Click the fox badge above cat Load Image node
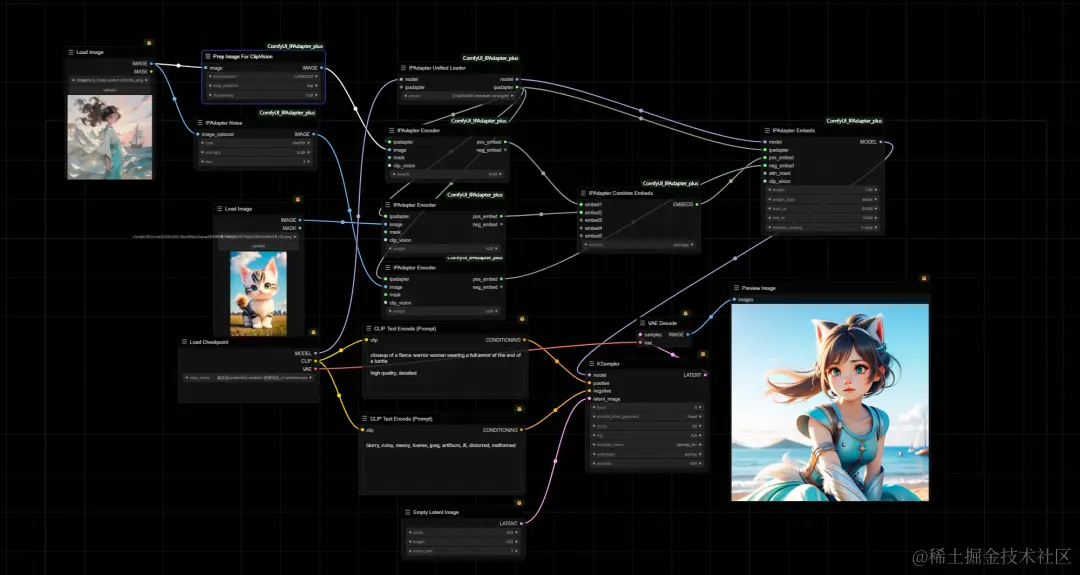The width and height of the screenshot is (1080, 575). coord(298,199)
